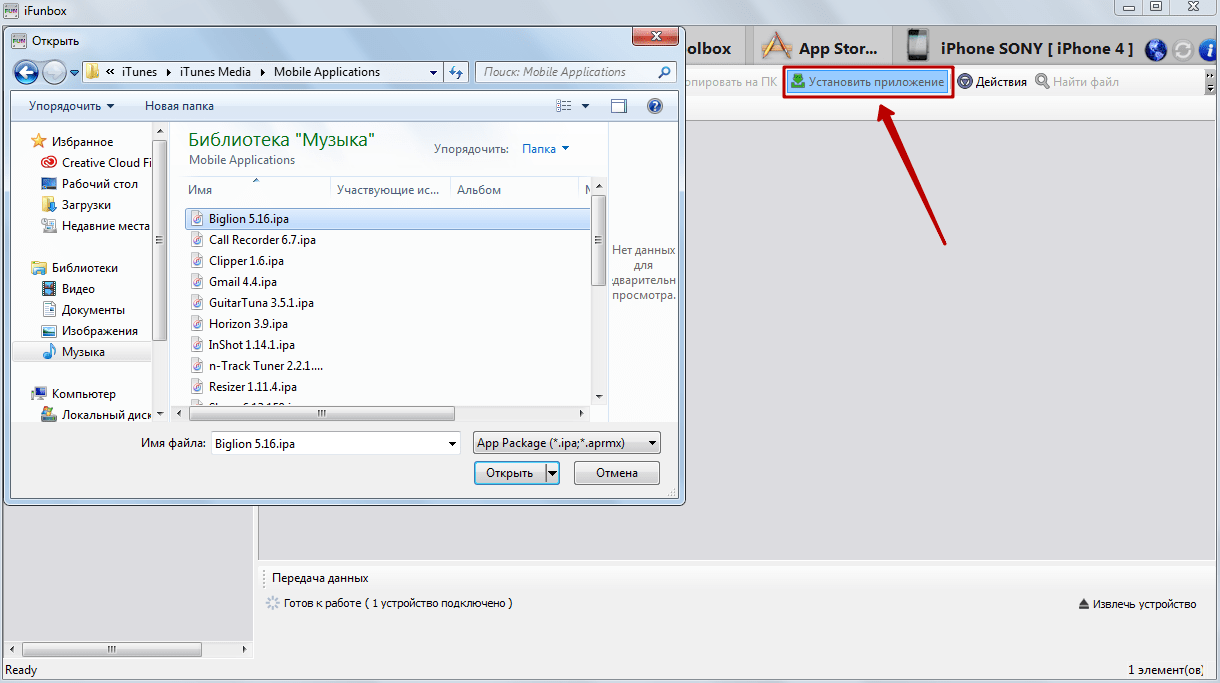Open the Actions (Действия) menu
The width and height of the screenshot is (1220, 683).
(992, 82)
